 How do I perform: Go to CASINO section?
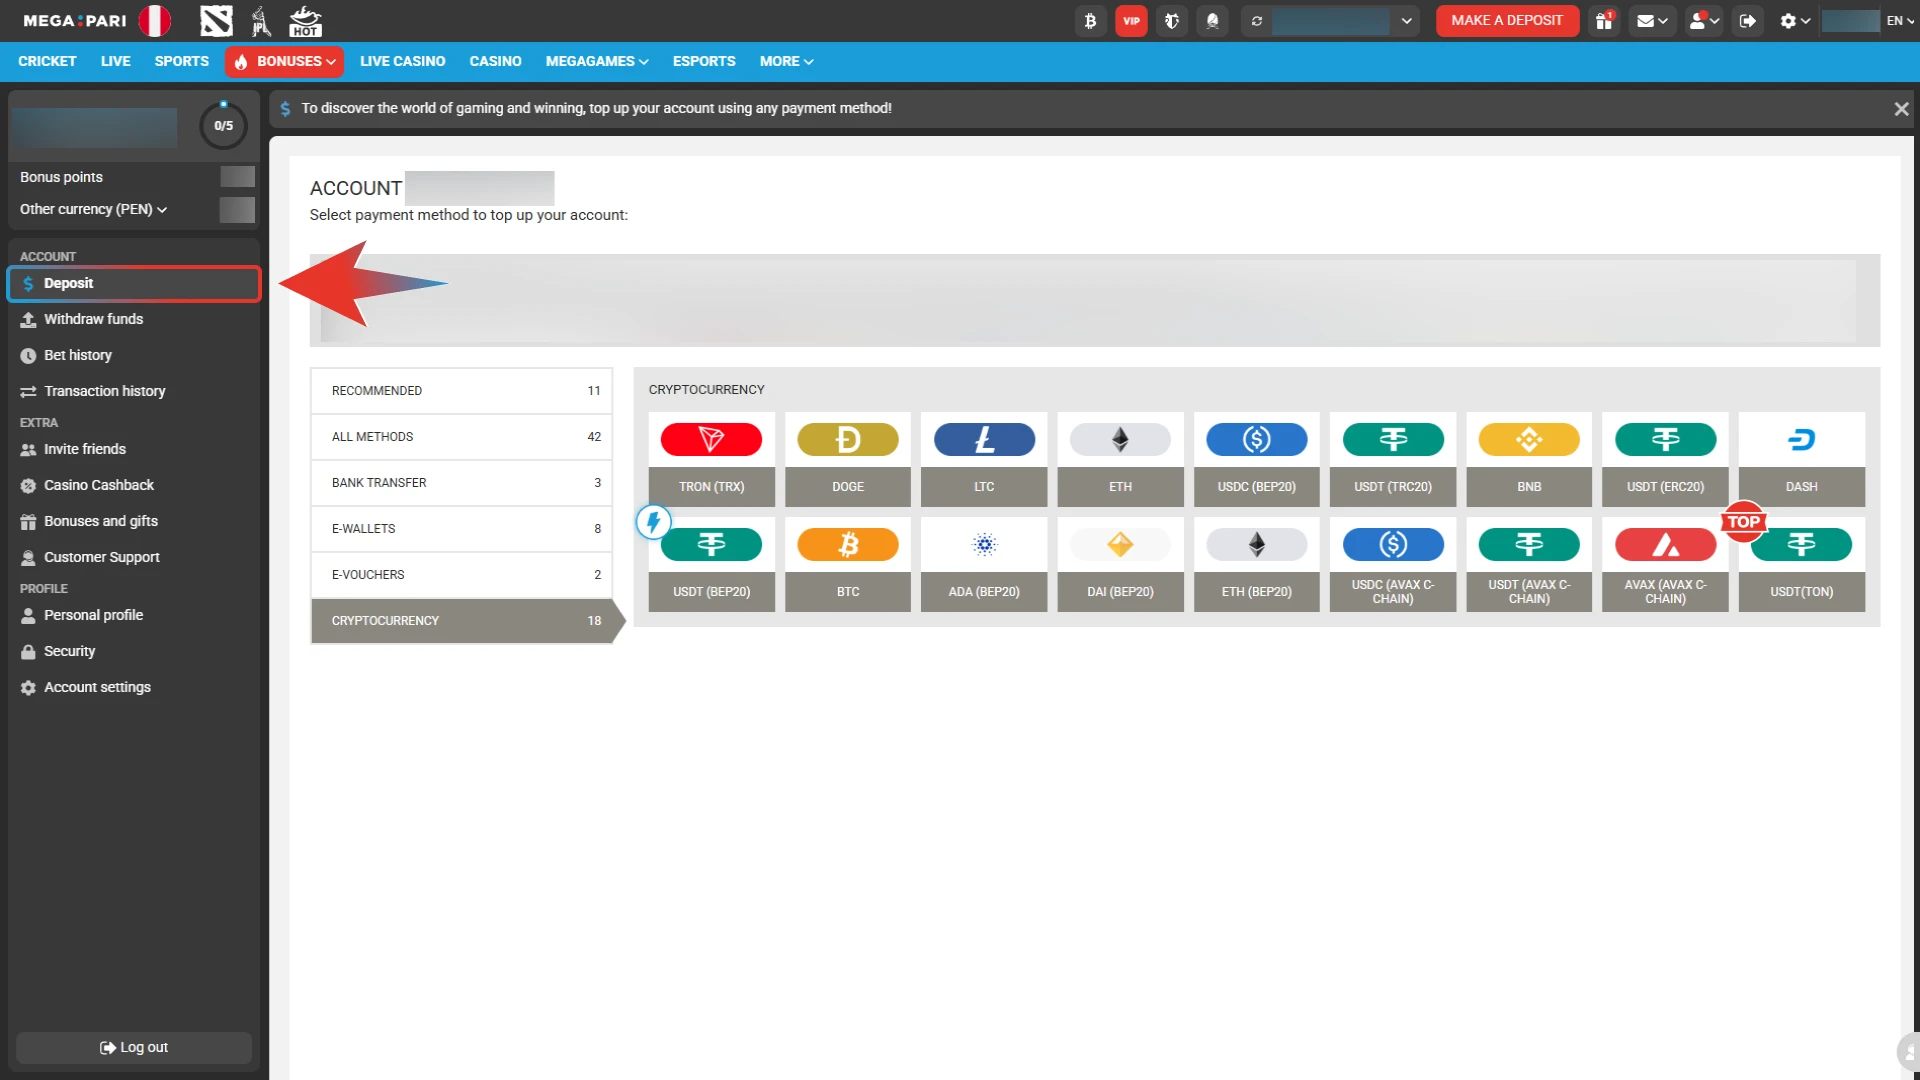coord(495,61)
